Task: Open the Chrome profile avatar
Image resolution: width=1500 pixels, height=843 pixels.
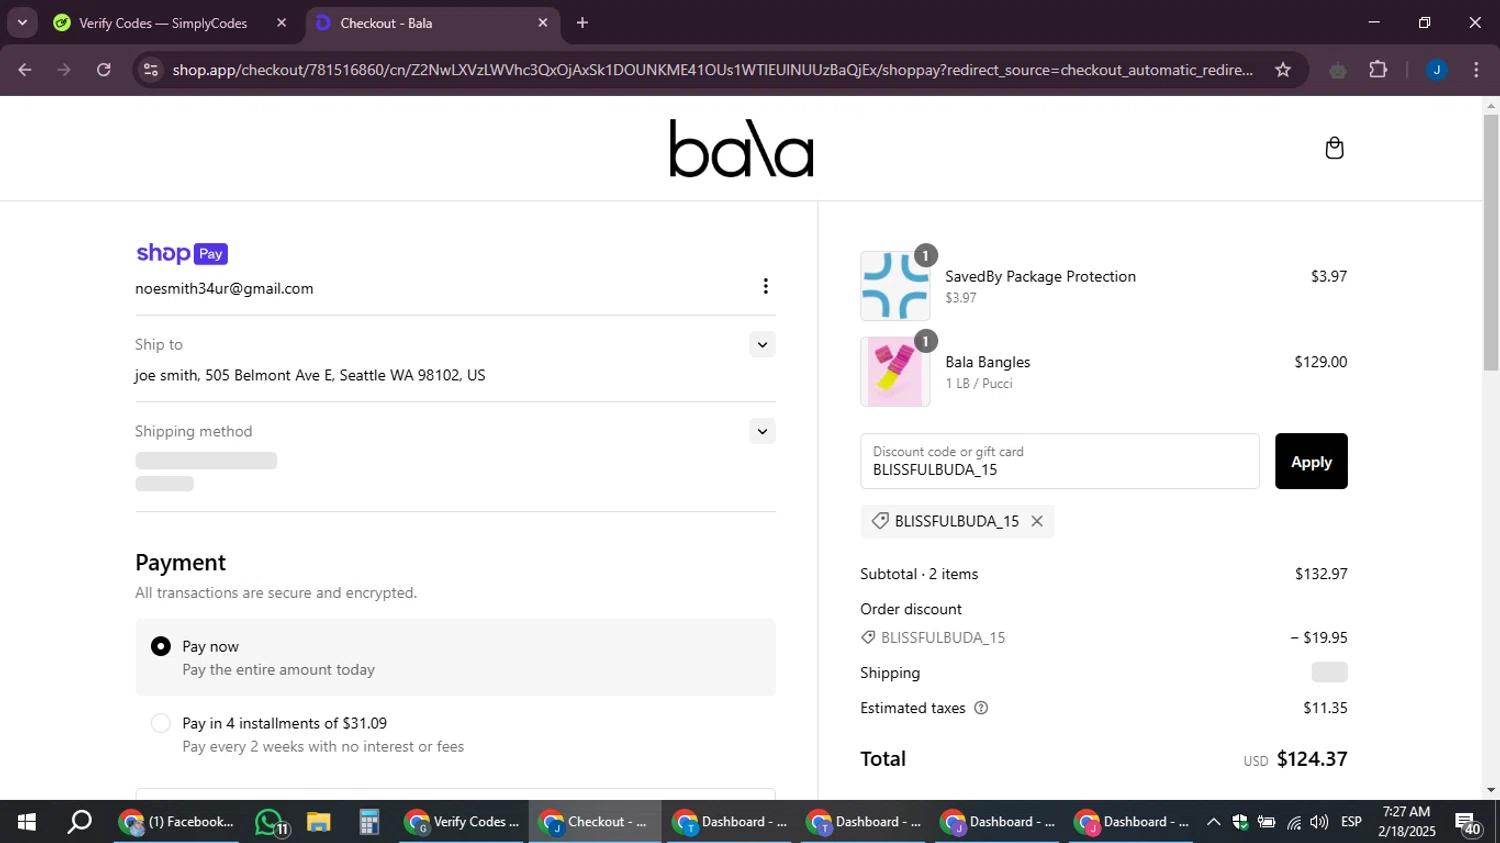Action: click(x=1436, y=70)
